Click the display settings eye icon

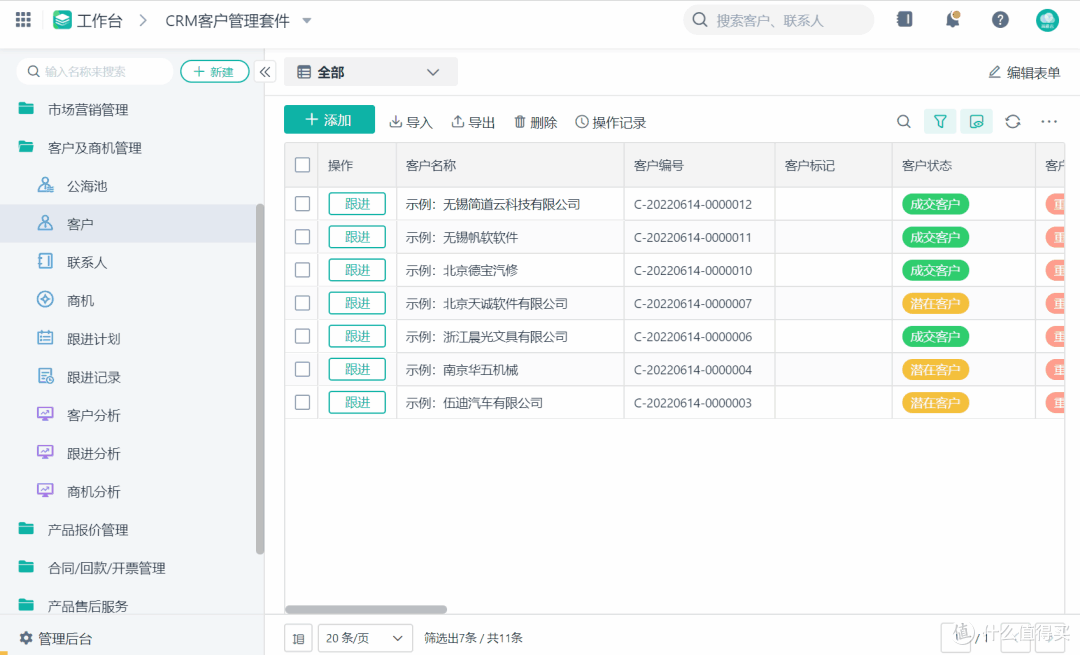point(977,122)
